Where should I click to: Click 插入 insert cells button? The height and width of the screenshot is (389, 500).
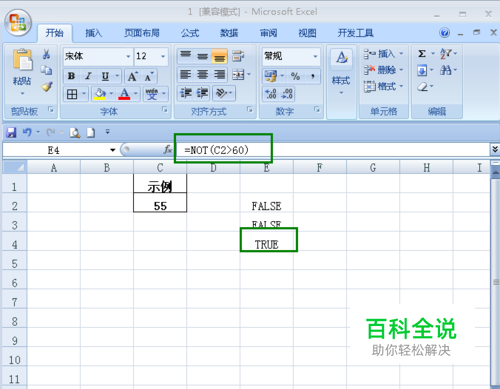[x=383, y=53]
